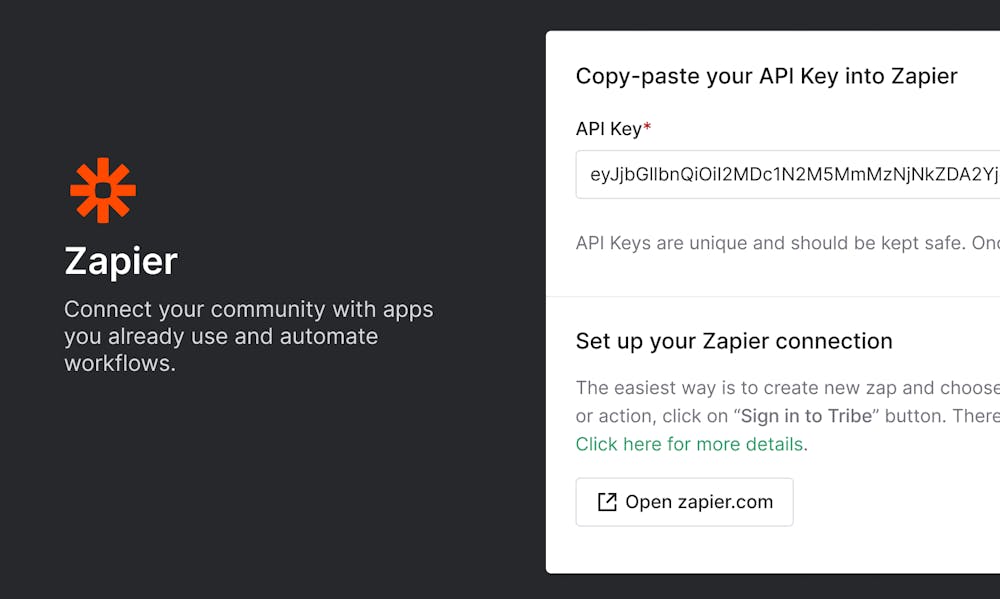Click the "API Key" field label
Viewport: 1000px width, 599px height.
click(x=608, y=129)
